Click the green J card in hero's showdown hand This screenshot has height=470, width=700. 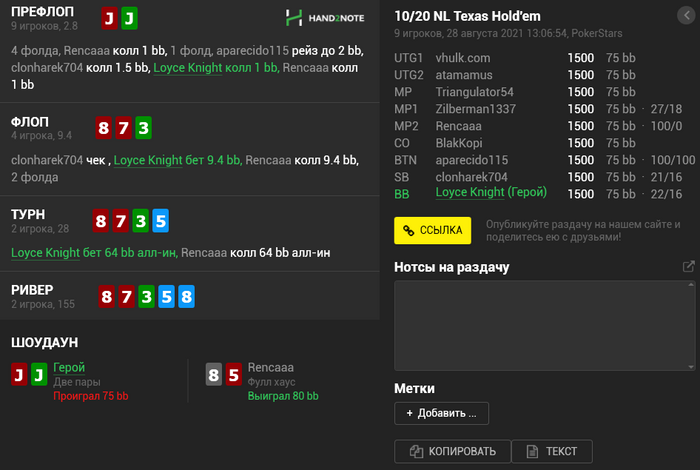(x=39, y=374)
